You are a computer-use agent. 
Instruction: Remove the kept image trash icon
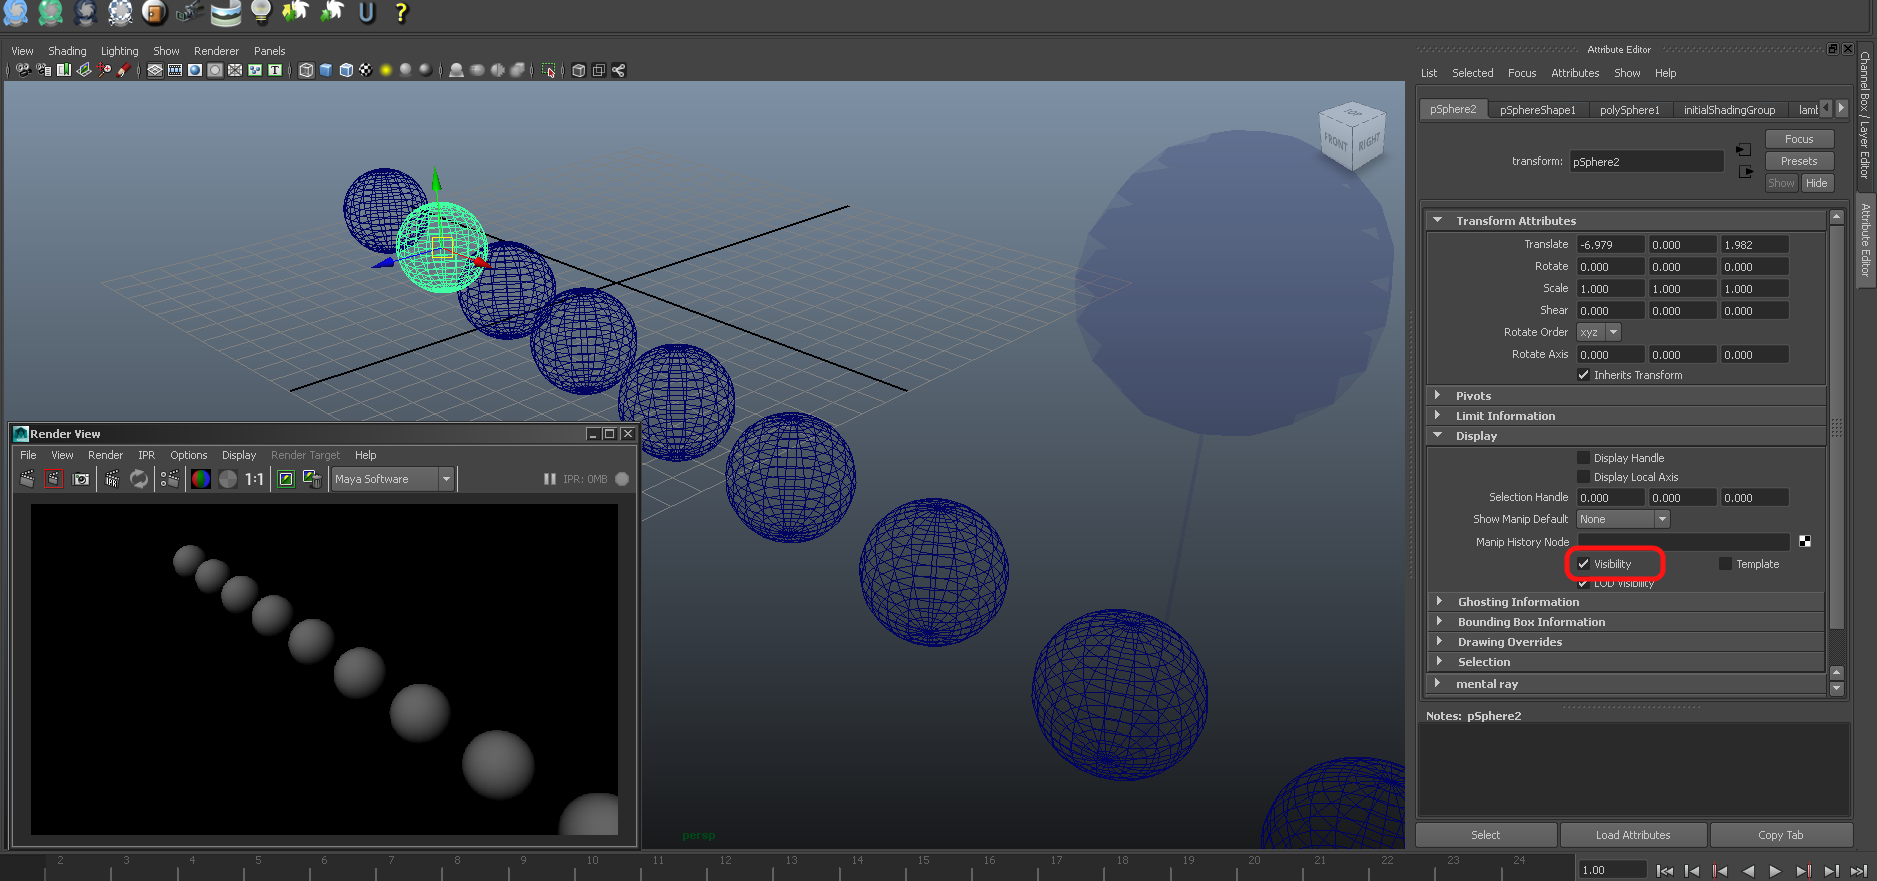pyautogui.click(x=313, y=479)
